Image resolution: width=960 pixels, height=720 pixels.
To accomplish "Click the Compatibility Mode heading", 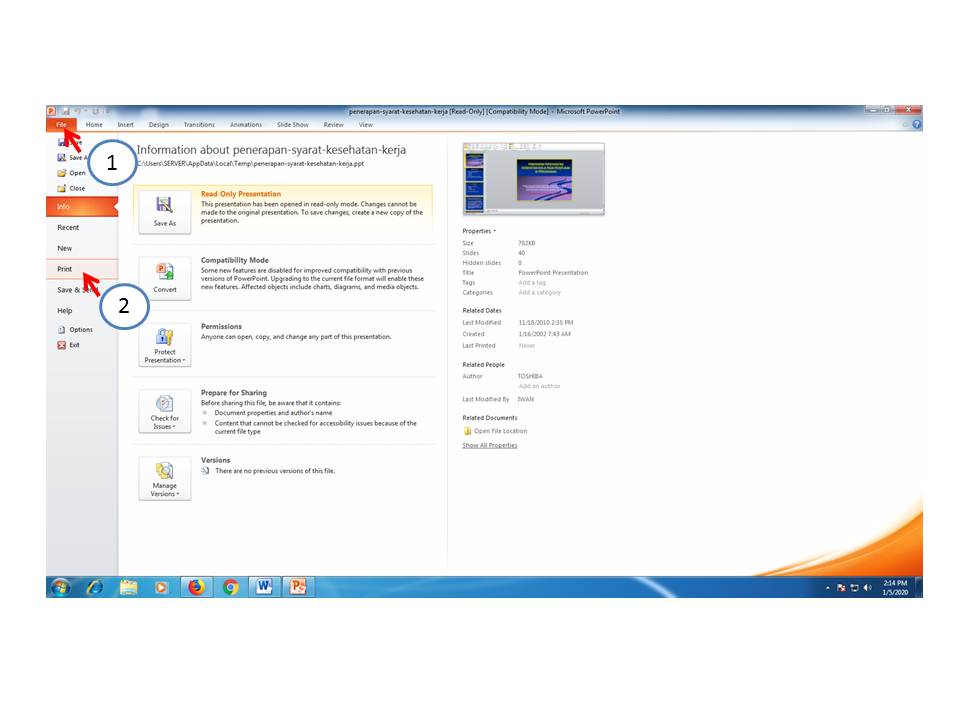I will click(x=234, y=260).
